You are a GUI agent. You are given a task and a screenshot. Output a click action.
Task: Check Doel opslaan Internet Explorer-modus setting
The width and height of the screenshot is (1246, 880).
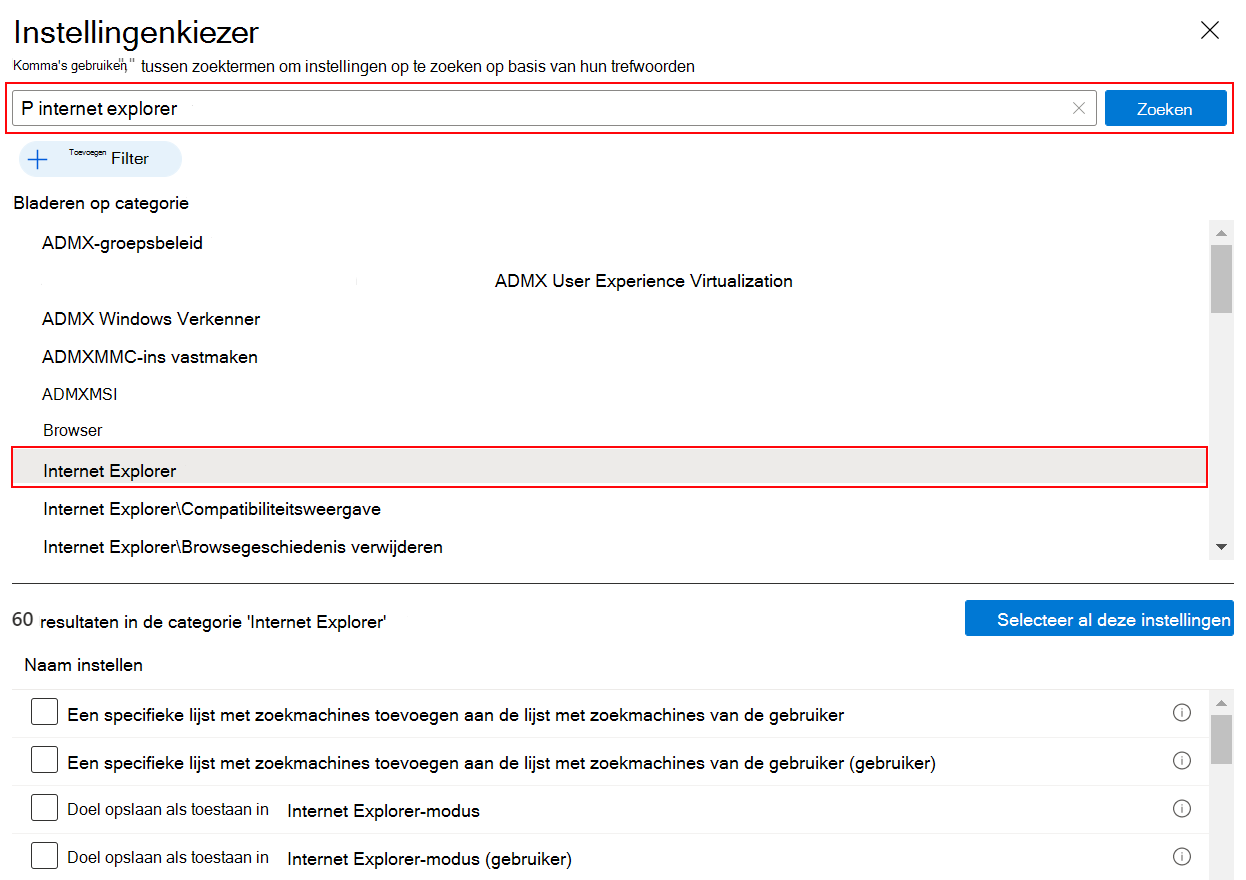pos(44,808)
